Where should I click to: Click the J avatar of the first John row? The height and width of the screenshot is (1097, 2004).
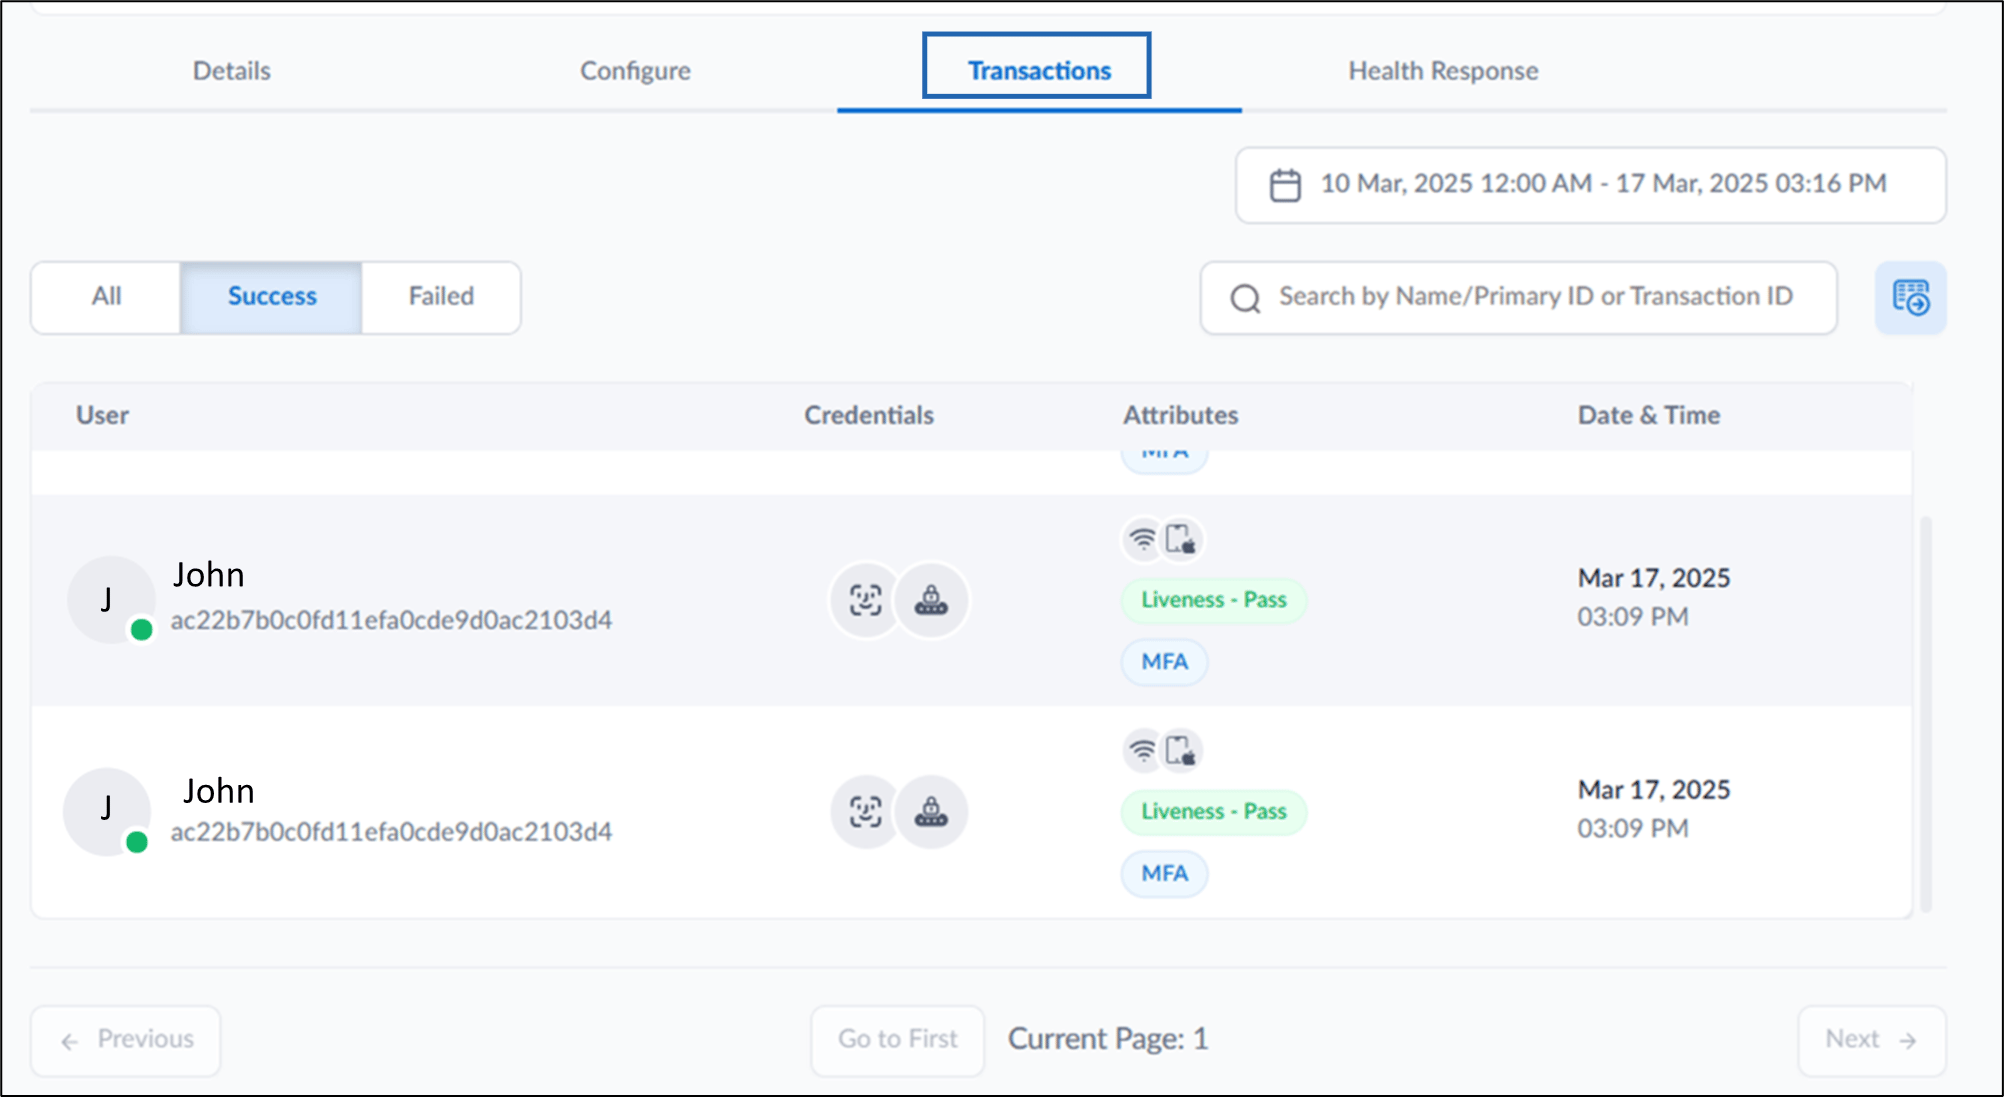(x=110, y=600)
